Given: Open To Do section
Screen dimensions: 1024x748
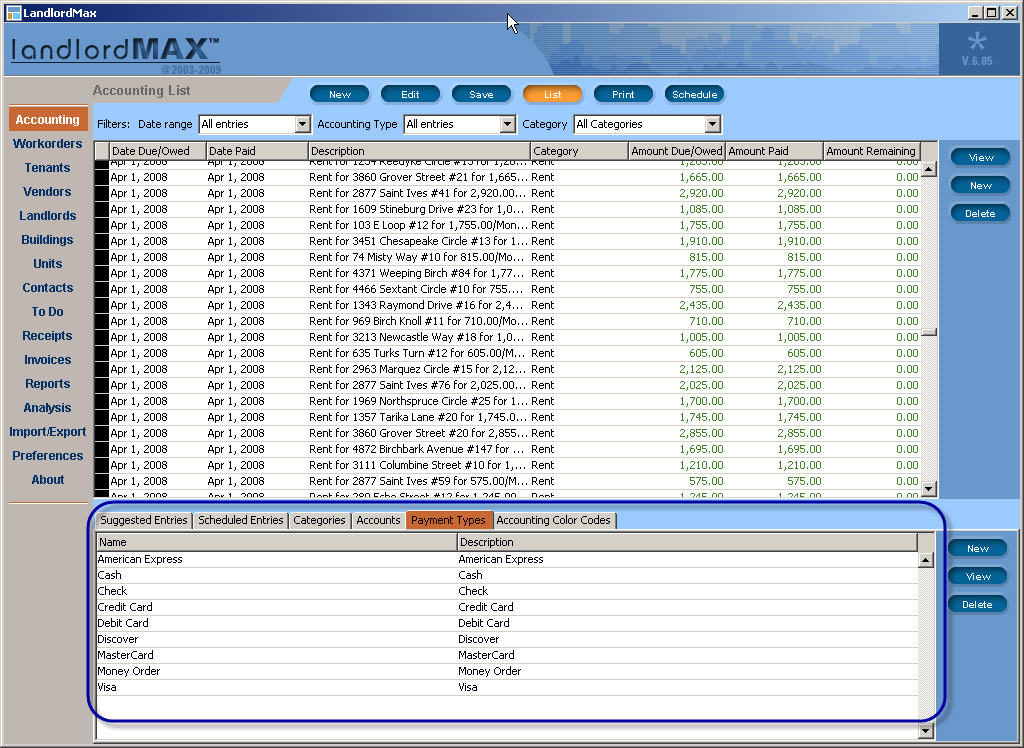Looking at the screenshot, I should pyautogui.click(x=48, y=312).
